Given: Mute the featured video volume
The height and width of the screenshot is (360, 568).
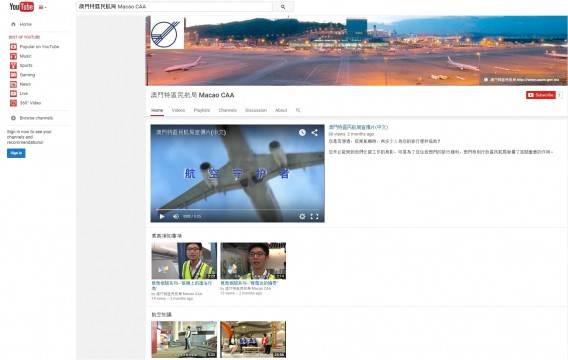Looking at the screenshot, I should (176, 216).
